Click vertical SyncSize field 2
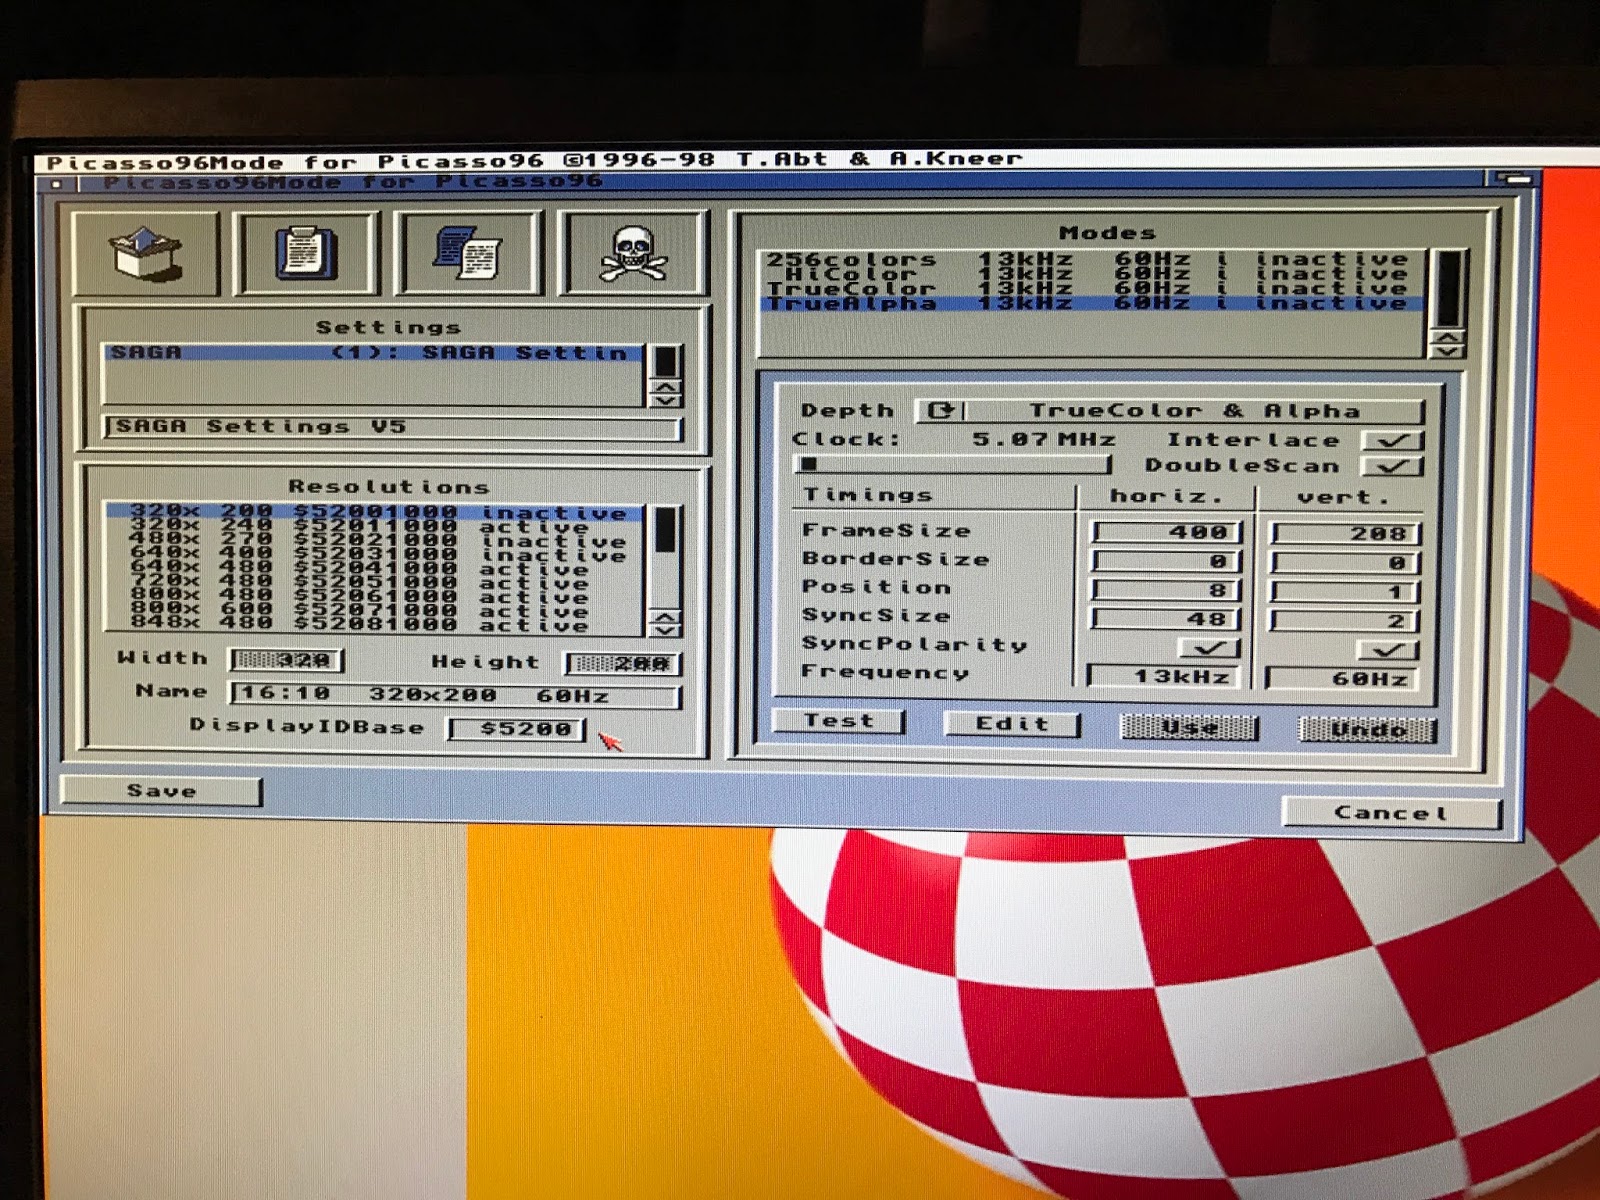 1345,621
